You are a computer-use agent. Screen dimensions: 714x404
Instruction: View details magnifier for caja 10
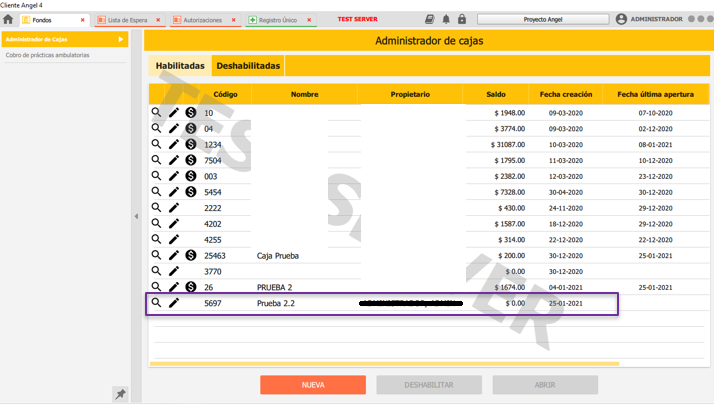156,112
